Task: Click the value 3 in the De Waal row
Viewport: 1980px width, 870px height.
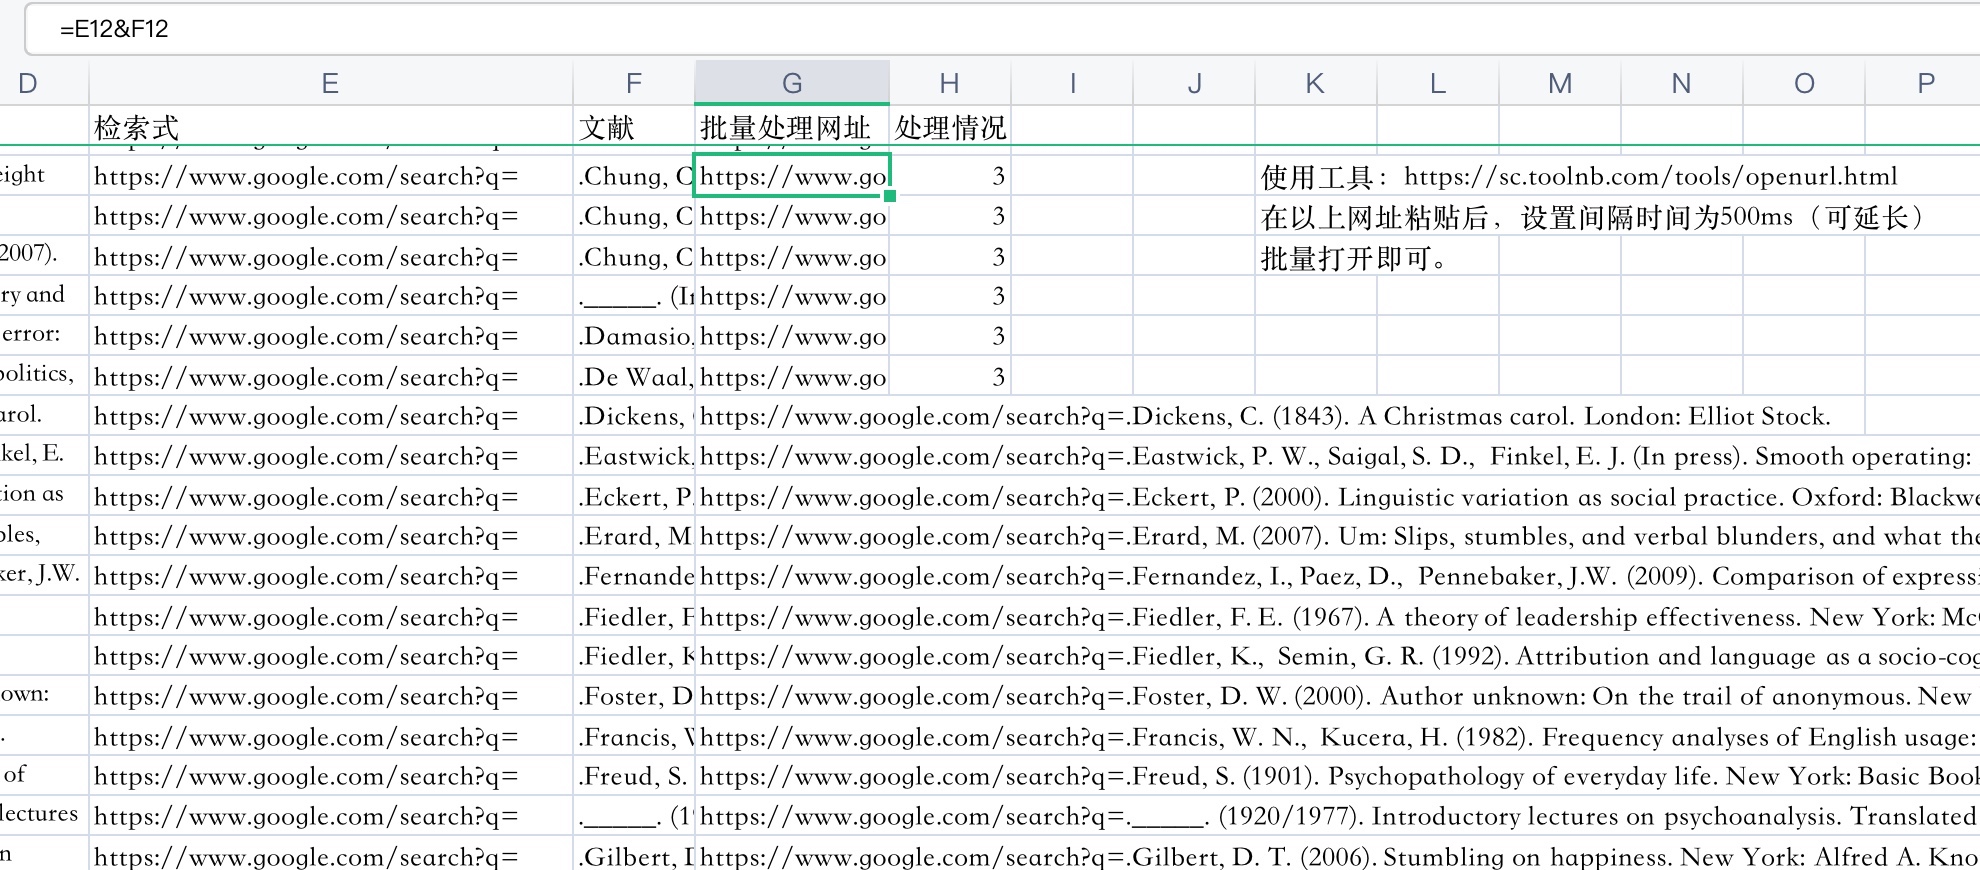Action: pyautogui.click(x=997, y=378)
